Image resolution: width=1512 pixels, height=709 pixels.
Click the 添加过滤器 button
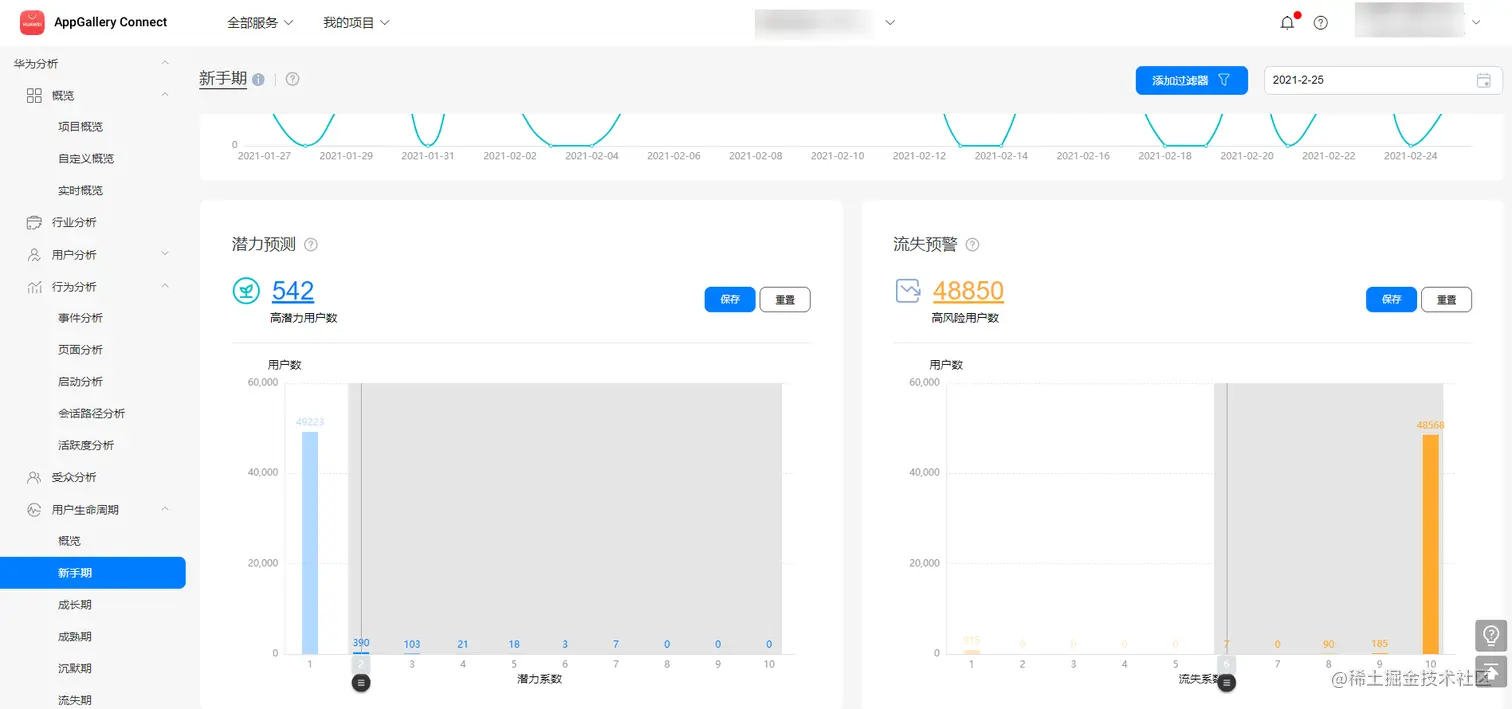click(1191, 80)
